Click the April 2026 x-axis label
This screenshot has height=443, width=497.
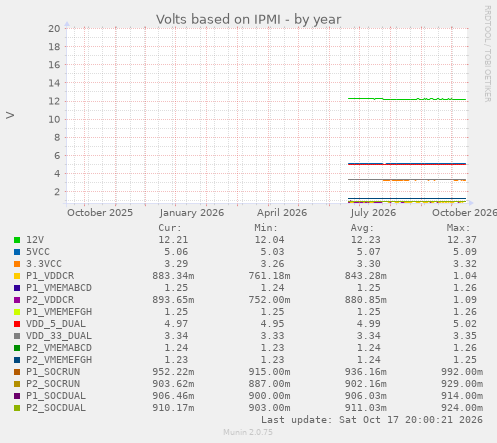[282, 213]
